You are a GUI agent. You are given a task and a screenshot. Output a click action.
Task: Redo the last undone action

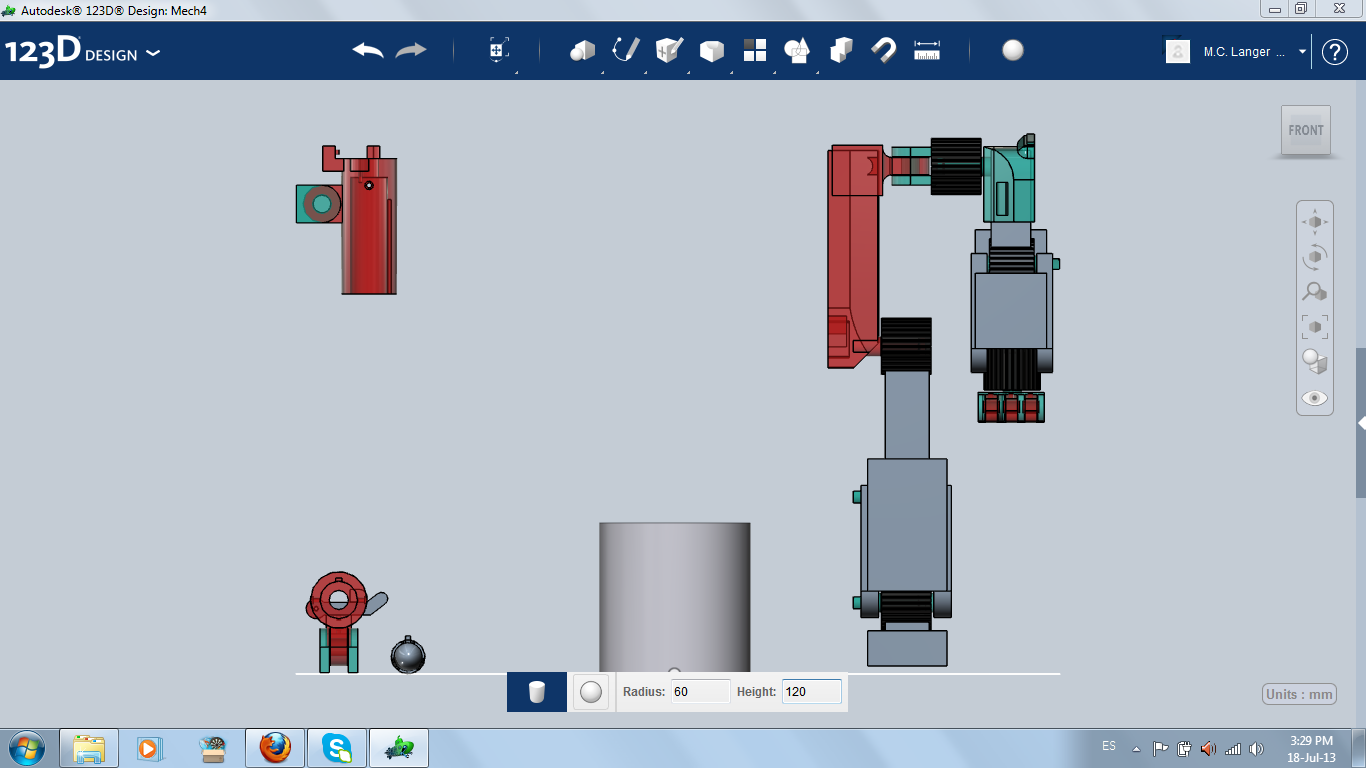(x=411, y=50)
